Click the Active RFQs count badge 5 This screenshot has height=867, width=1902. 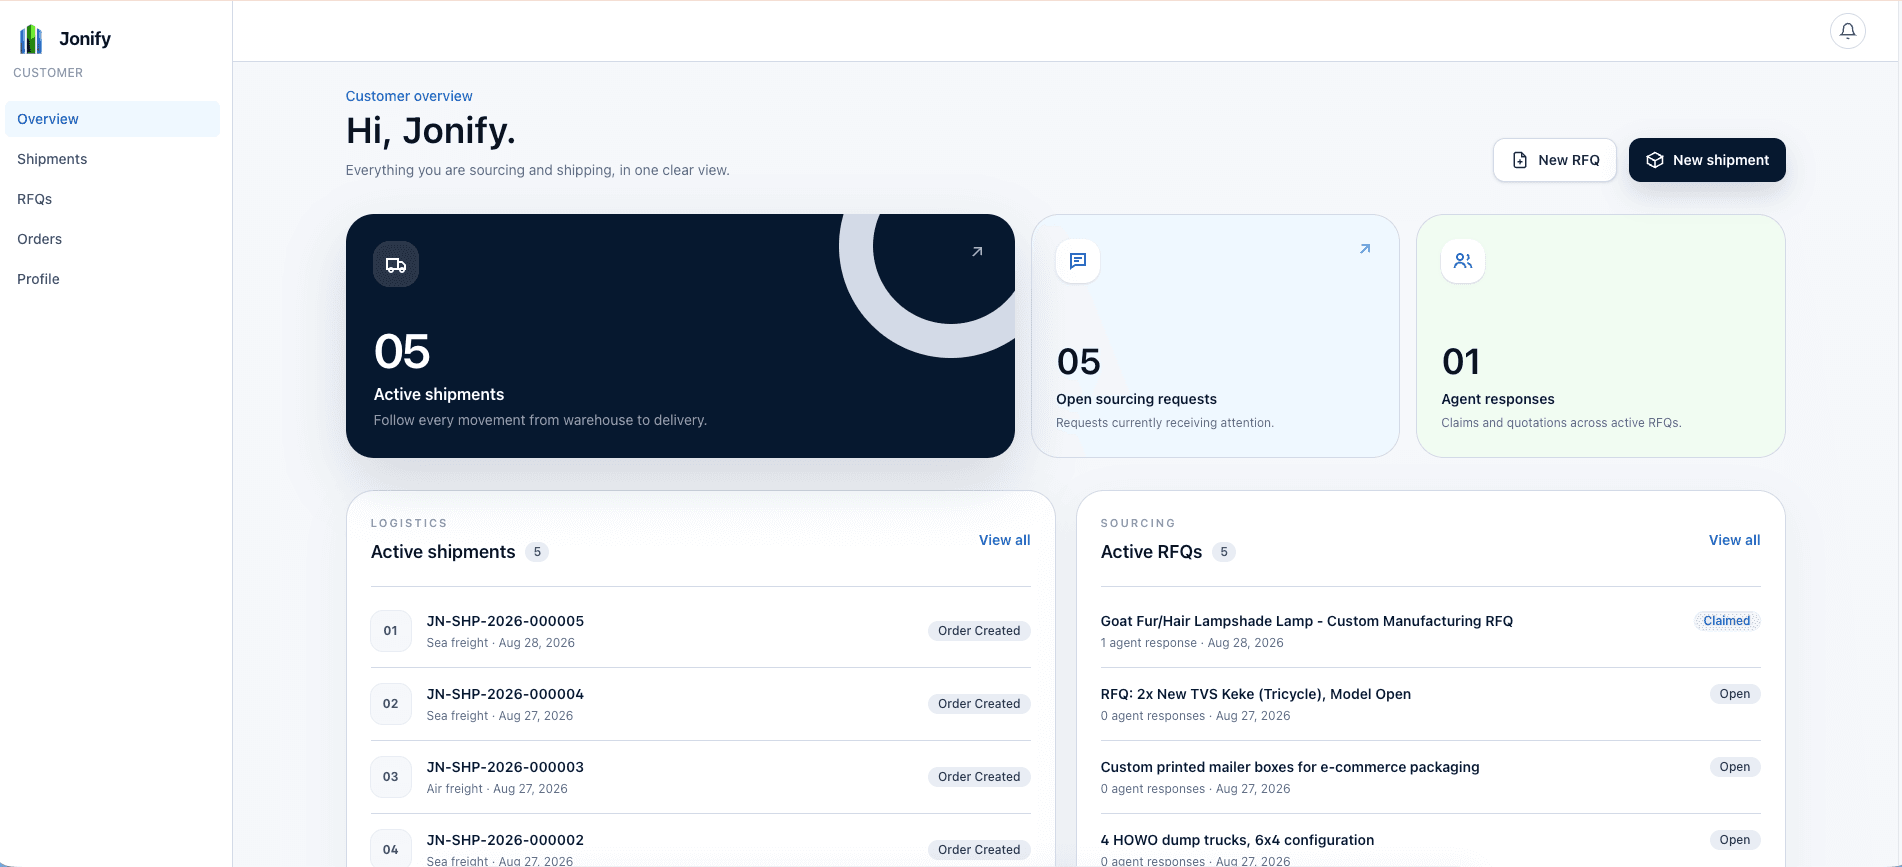(x=1224, y=552)
